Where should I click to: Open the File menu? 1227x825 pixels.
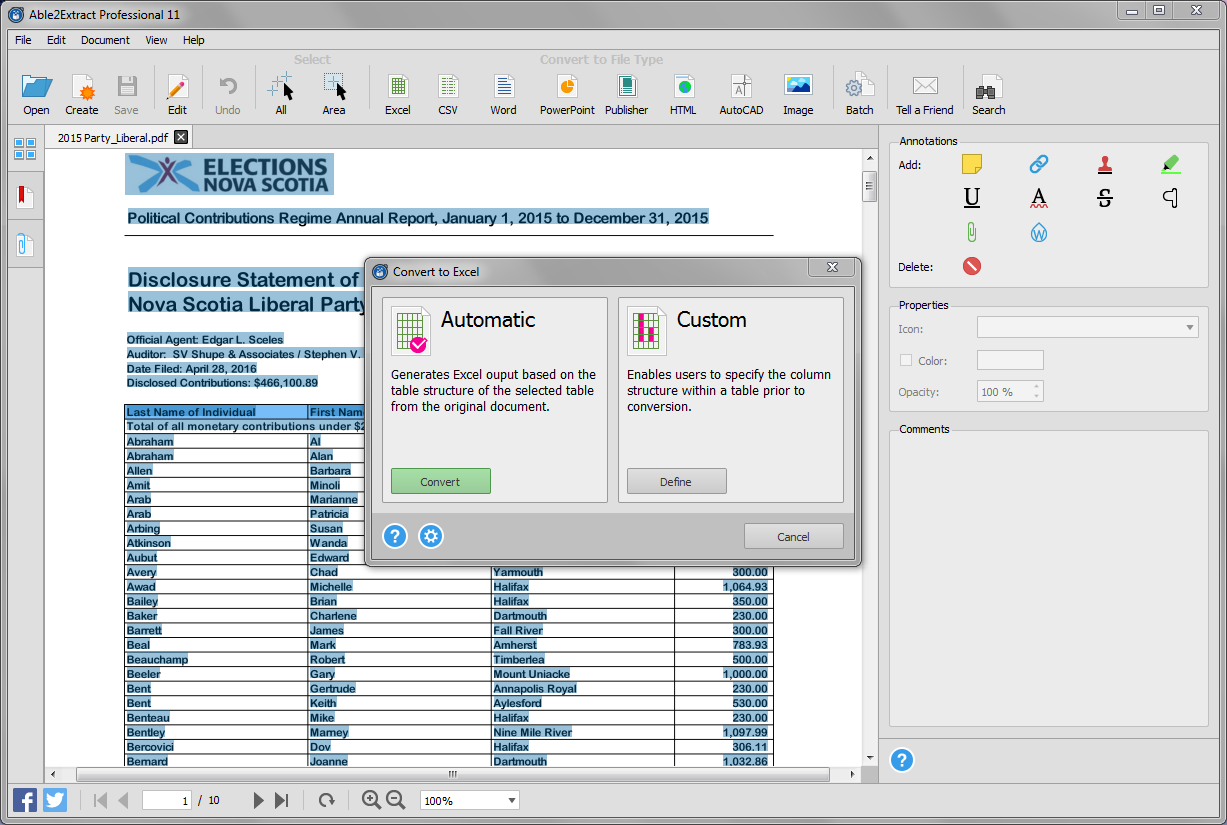pyautogui.click(x=23, y=40)
